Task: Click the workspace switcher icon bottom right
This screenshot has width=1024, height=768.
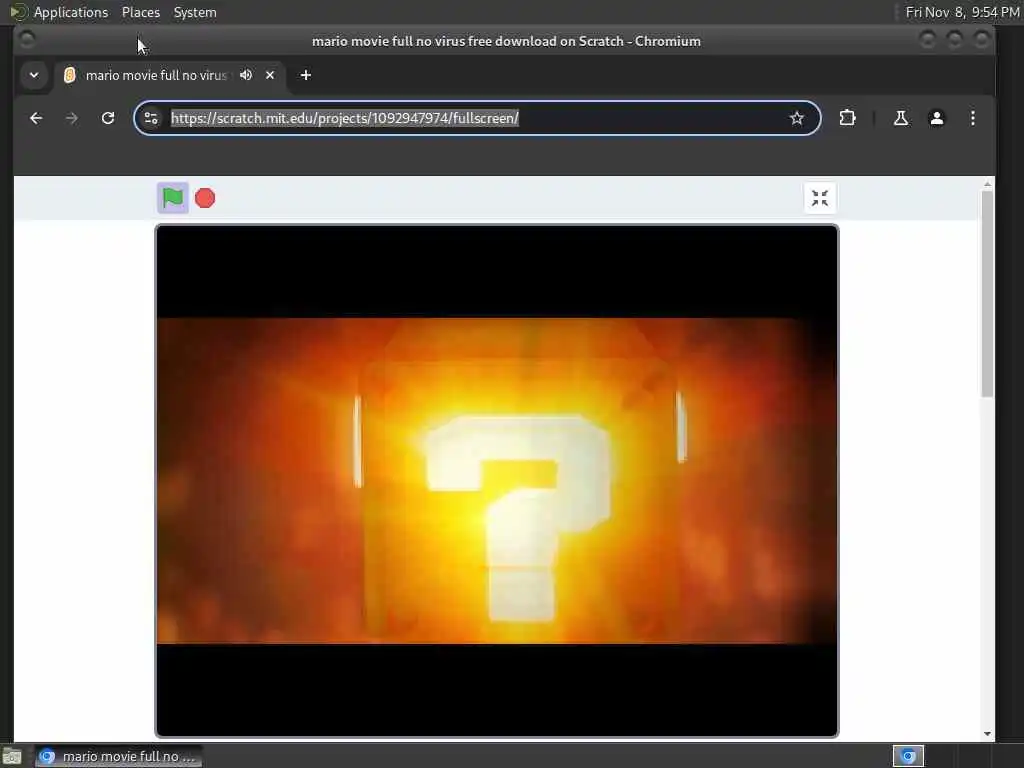Action: tap(908, 756)
